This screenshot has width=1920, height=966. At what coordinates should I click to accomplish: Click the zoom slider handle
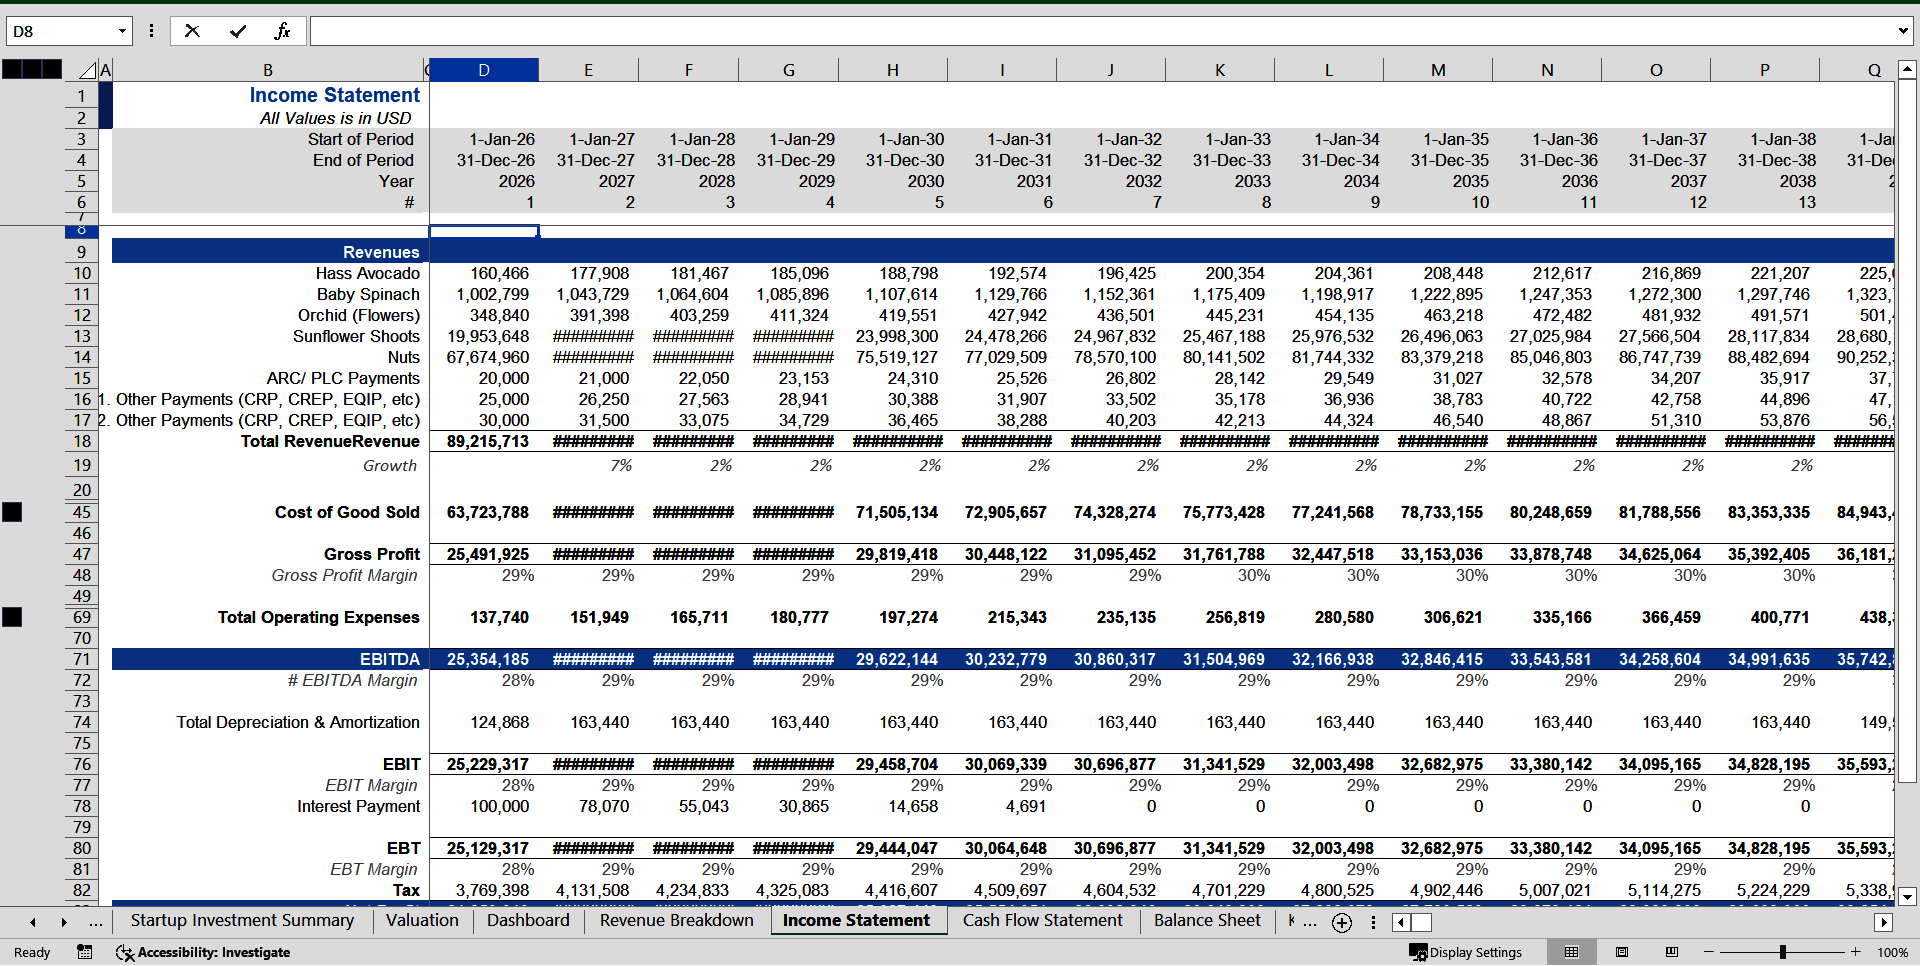click(1783, 951)
